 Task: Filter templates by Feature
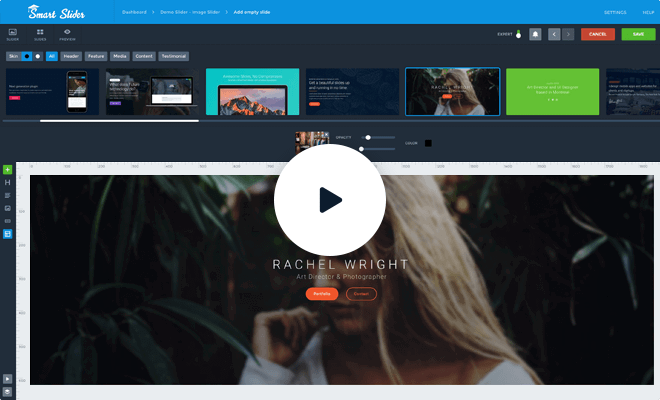click(96, 56)
